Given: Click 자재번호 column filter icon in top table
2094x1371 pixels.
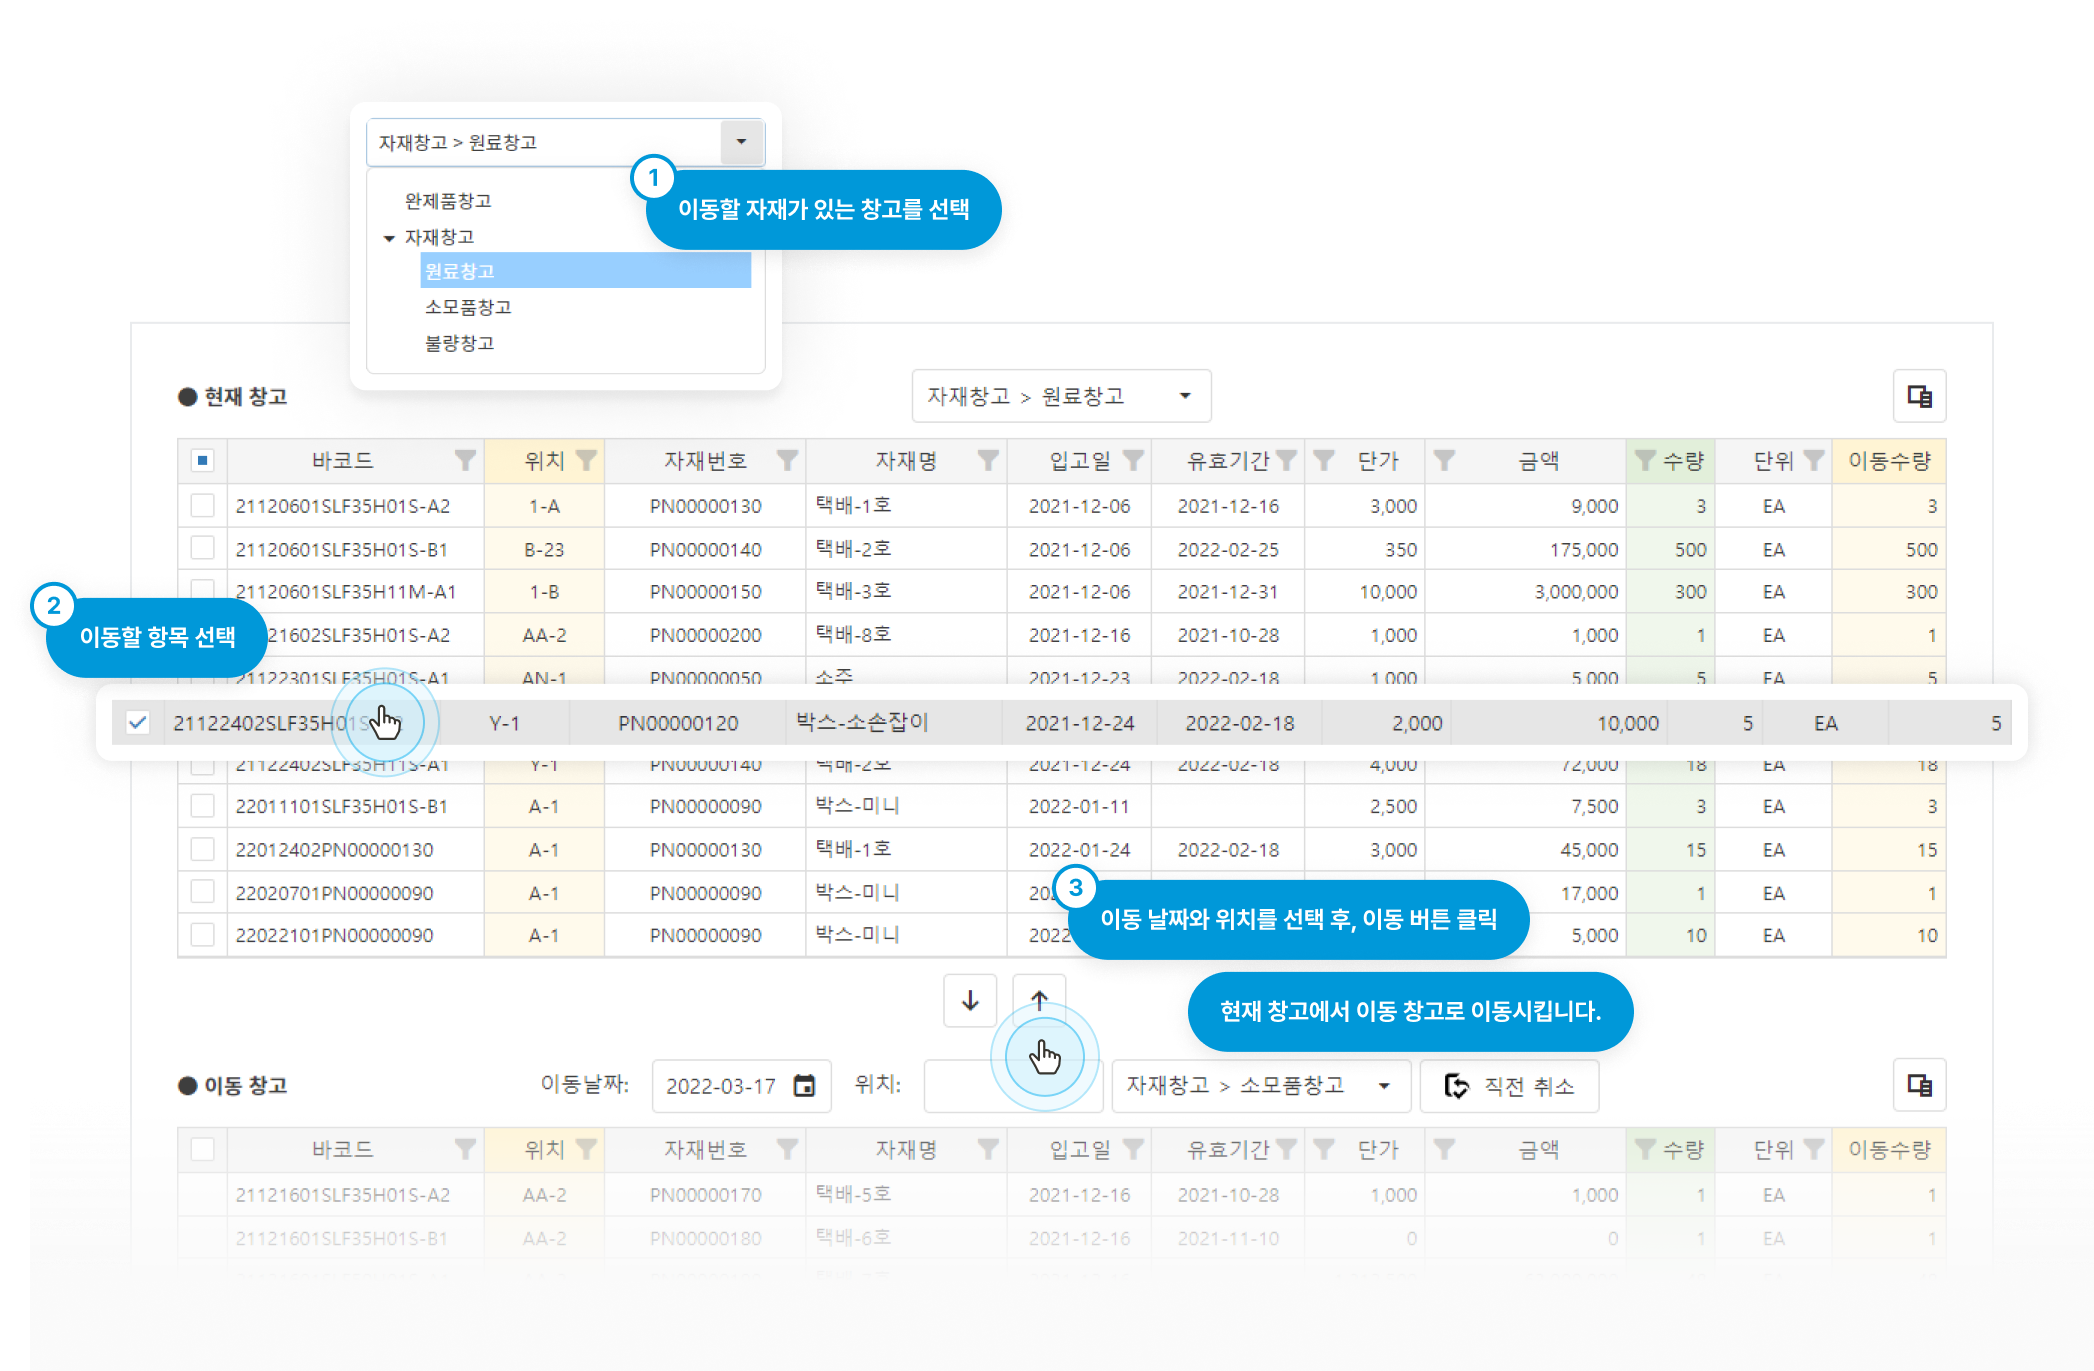Looking at the screenshot, I should [x=788, y=460].
